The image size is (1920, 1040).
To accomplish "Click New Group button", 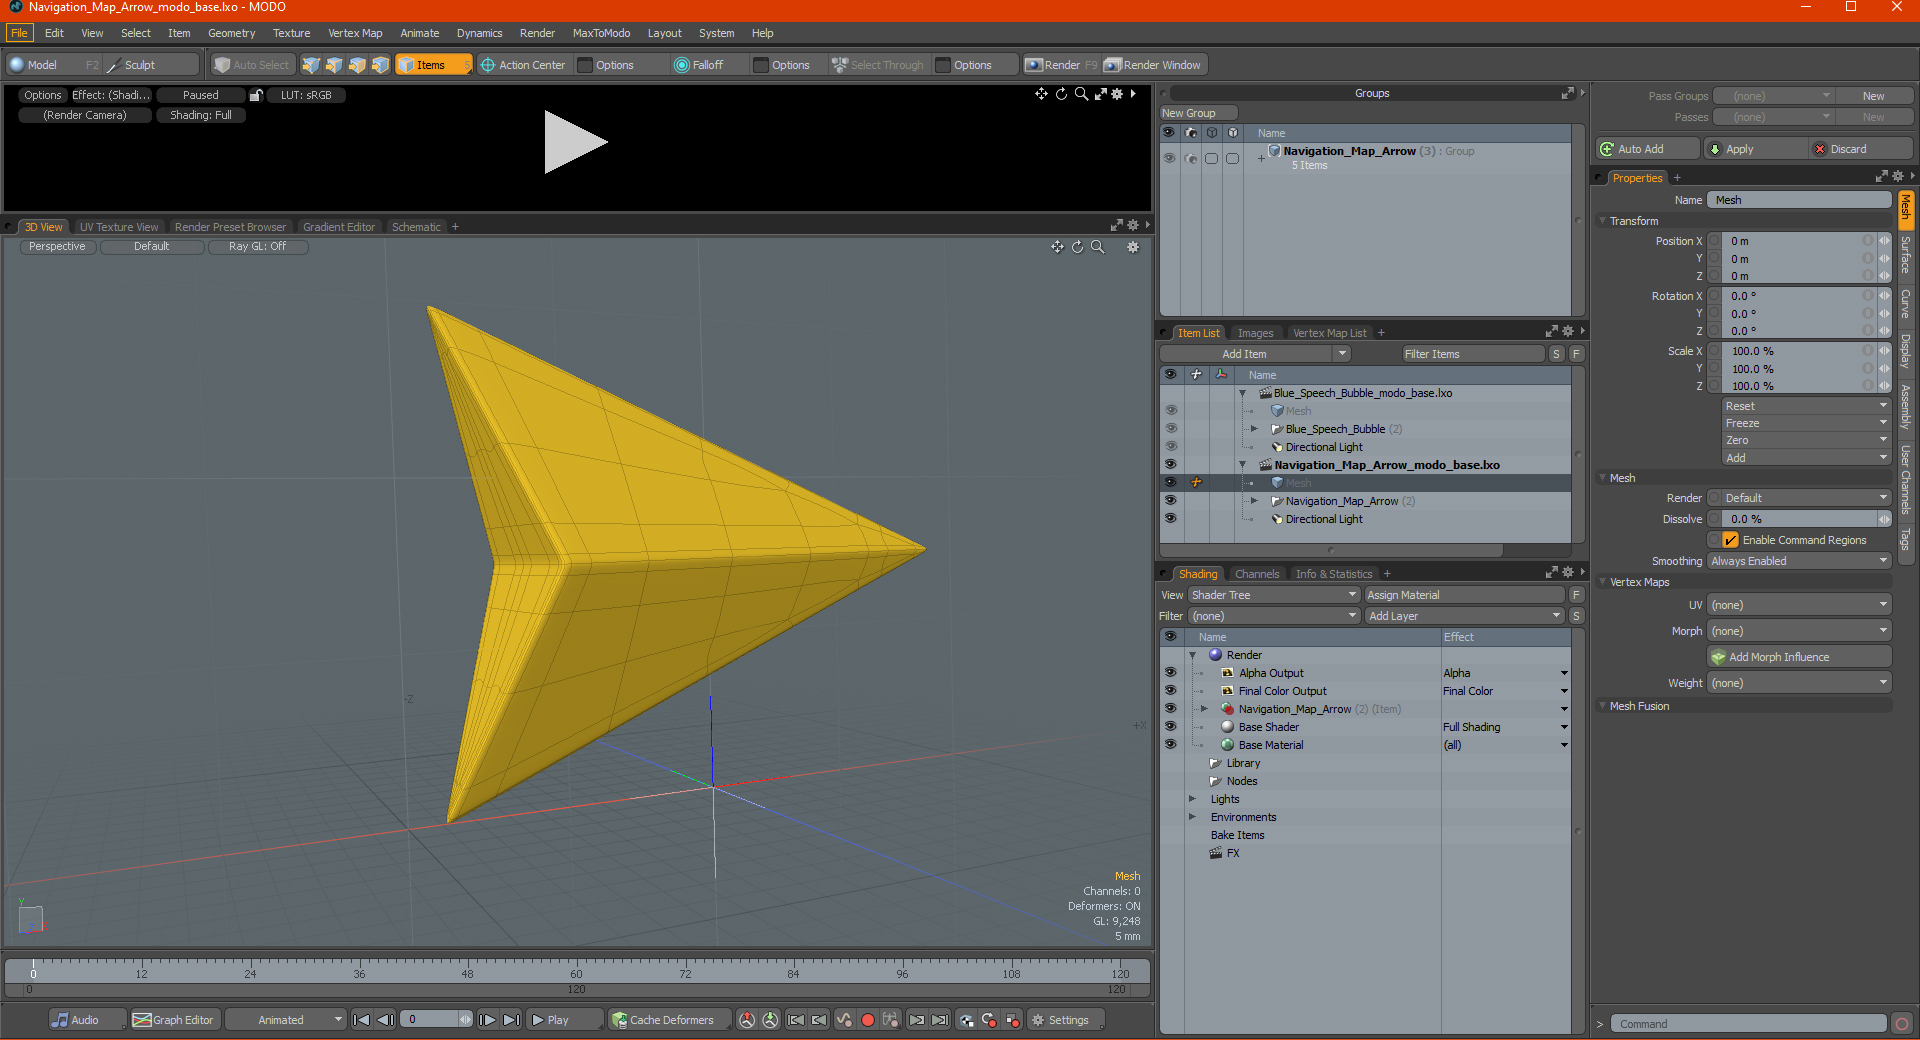I will [x=1198, y=113].
